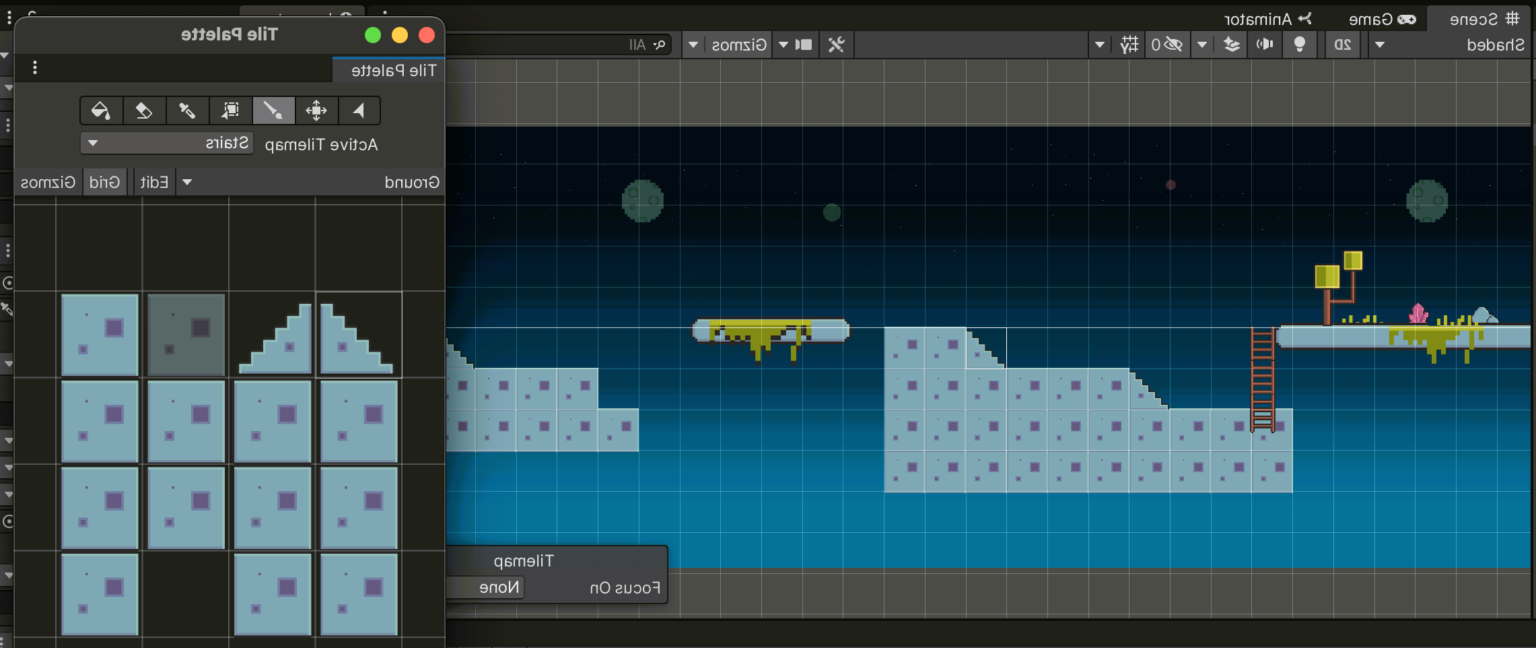Choose the Select arrow tool in Tile Palette

[x=359, y=110]
